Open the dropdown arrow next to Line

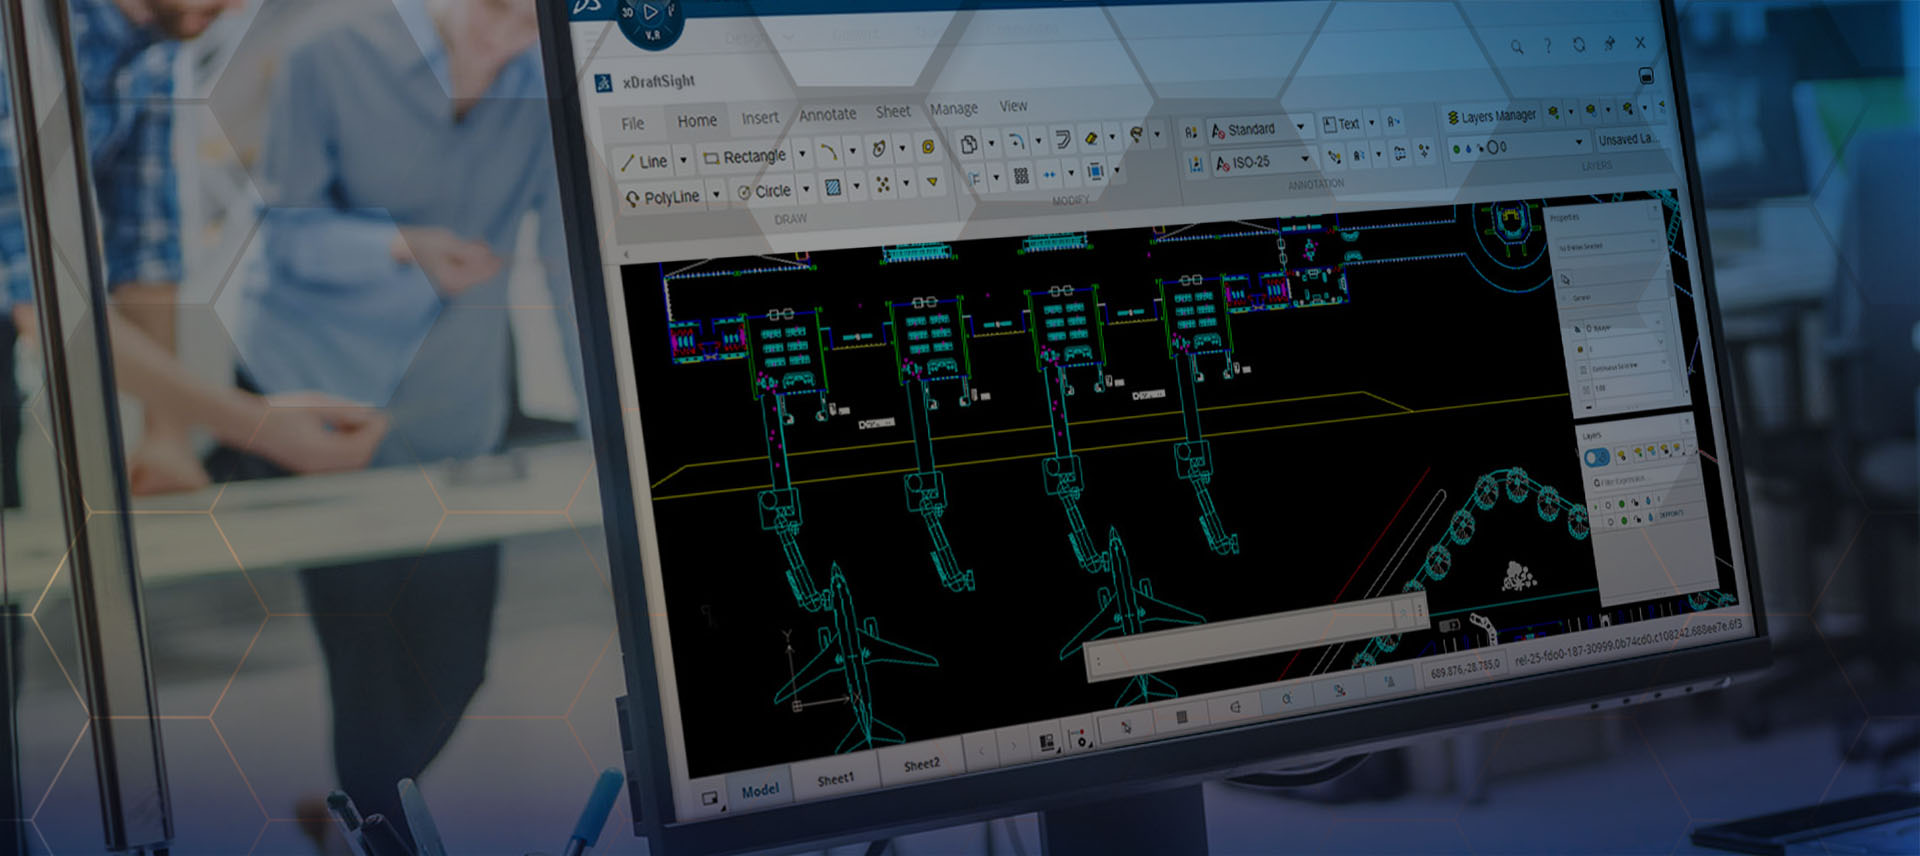(684, 160)
